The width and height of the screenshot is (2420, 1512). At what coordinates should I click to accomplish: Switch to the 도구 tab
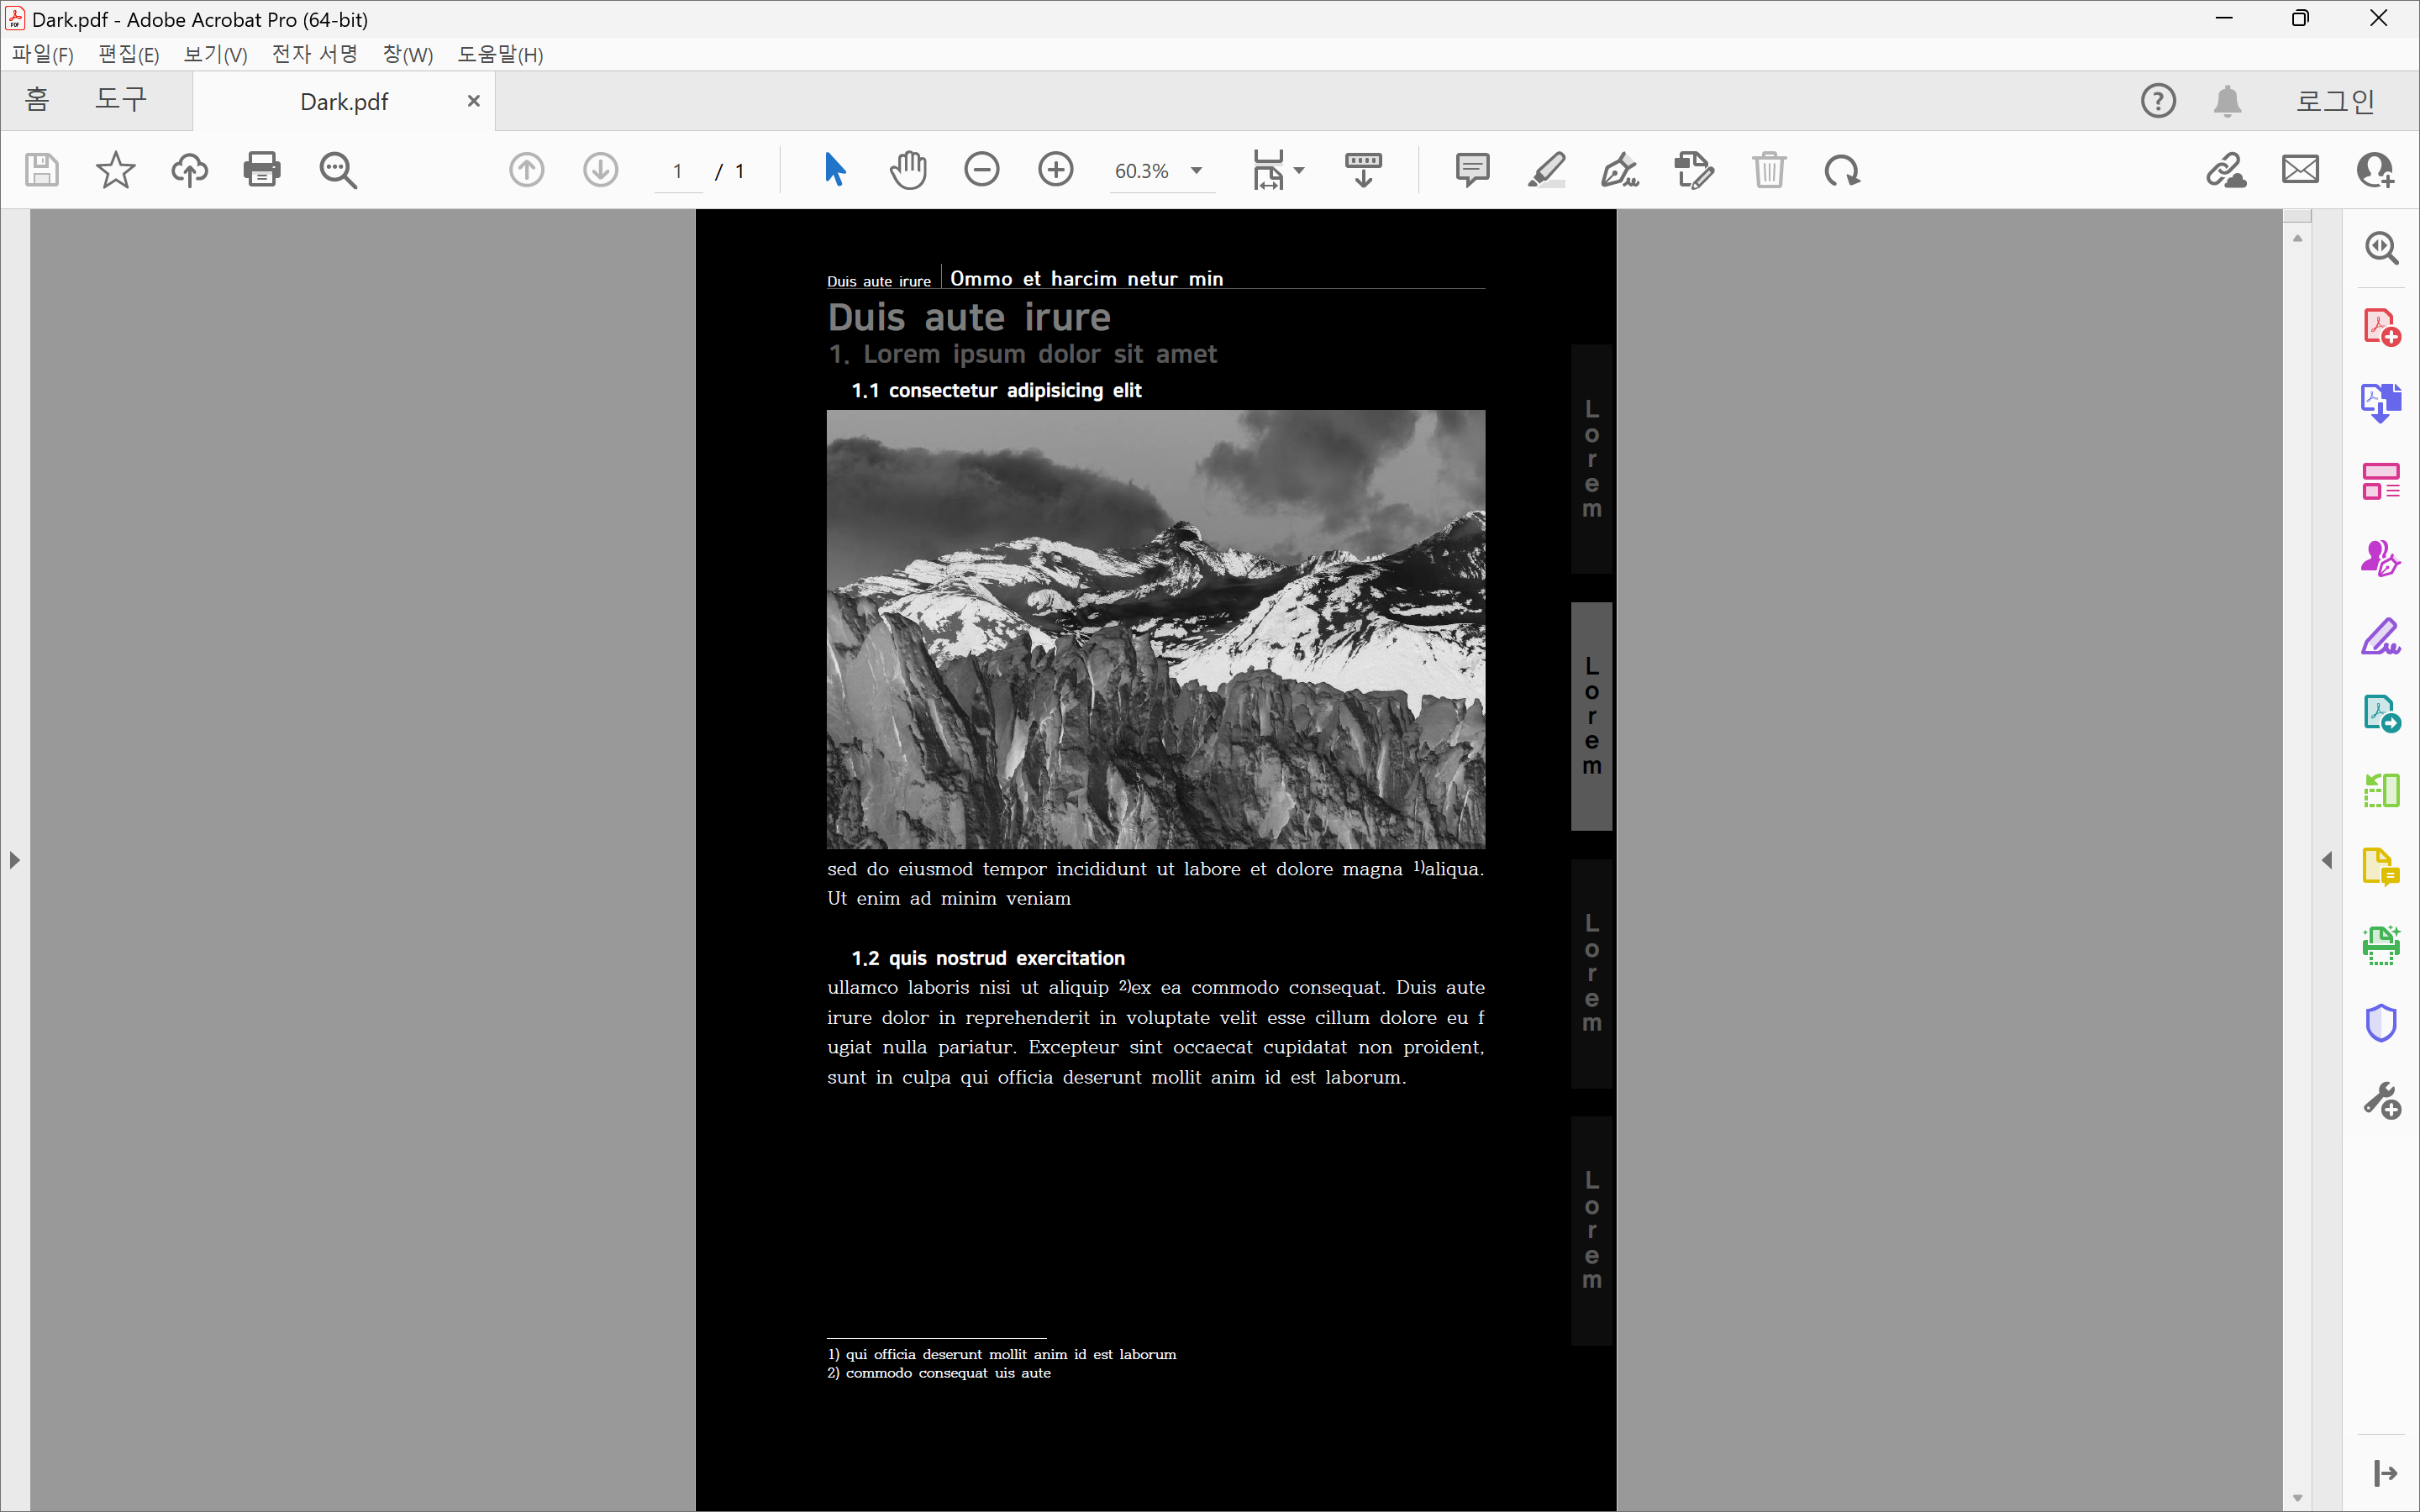[121, 100]
